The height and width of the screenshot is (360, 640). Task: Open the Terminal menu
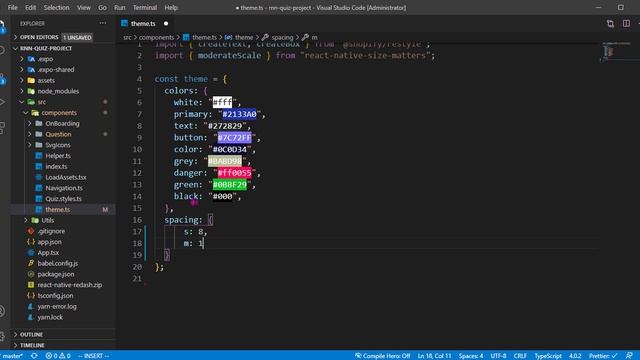pyautogui.click(x=144, y=7)
